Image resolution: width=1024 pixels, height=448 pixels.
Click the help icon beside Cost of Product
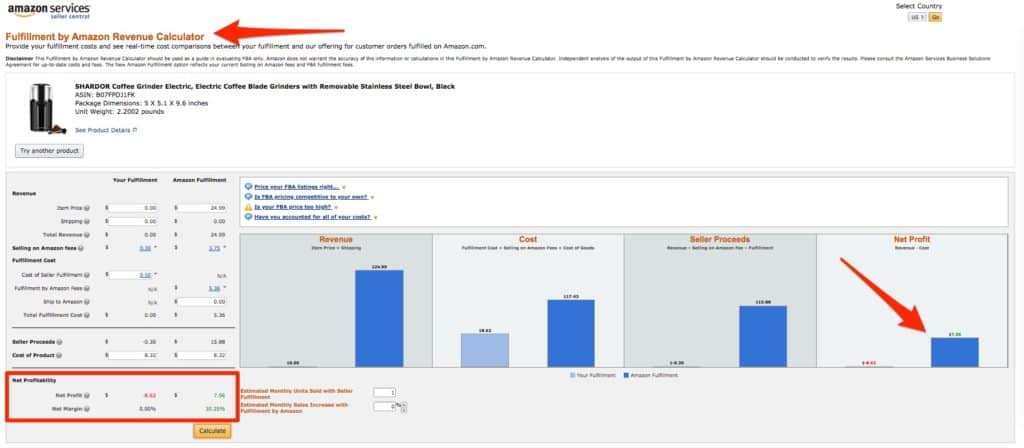(59, 355)
